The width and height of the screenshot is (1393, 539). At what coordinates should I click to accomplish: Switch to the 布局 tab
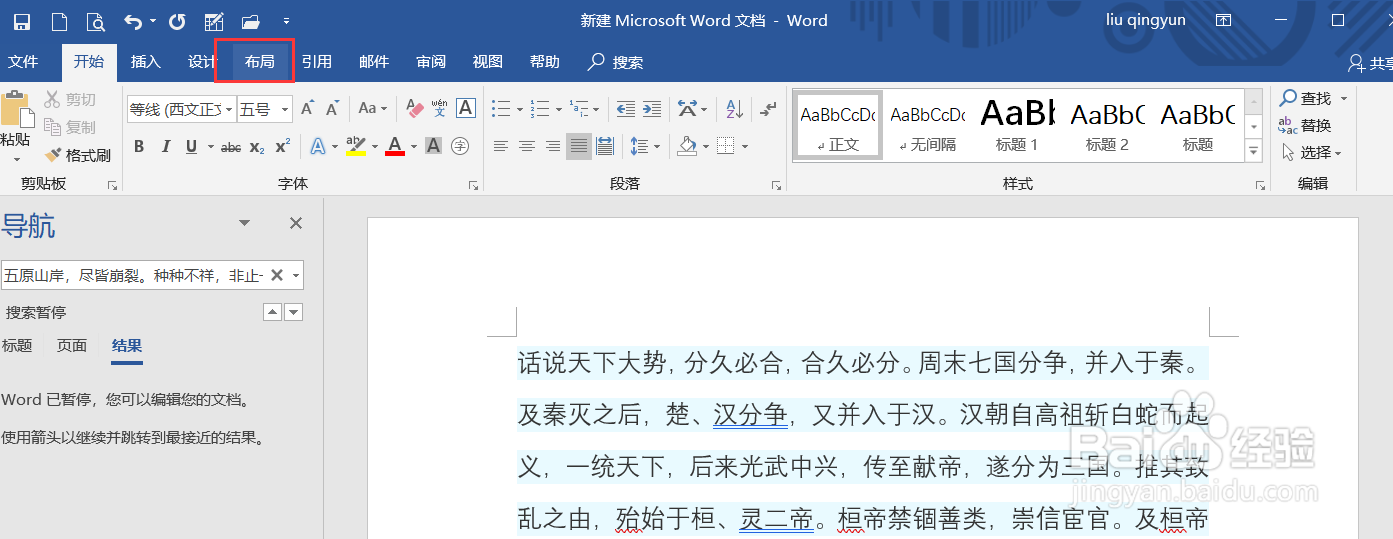pos(259,62)
